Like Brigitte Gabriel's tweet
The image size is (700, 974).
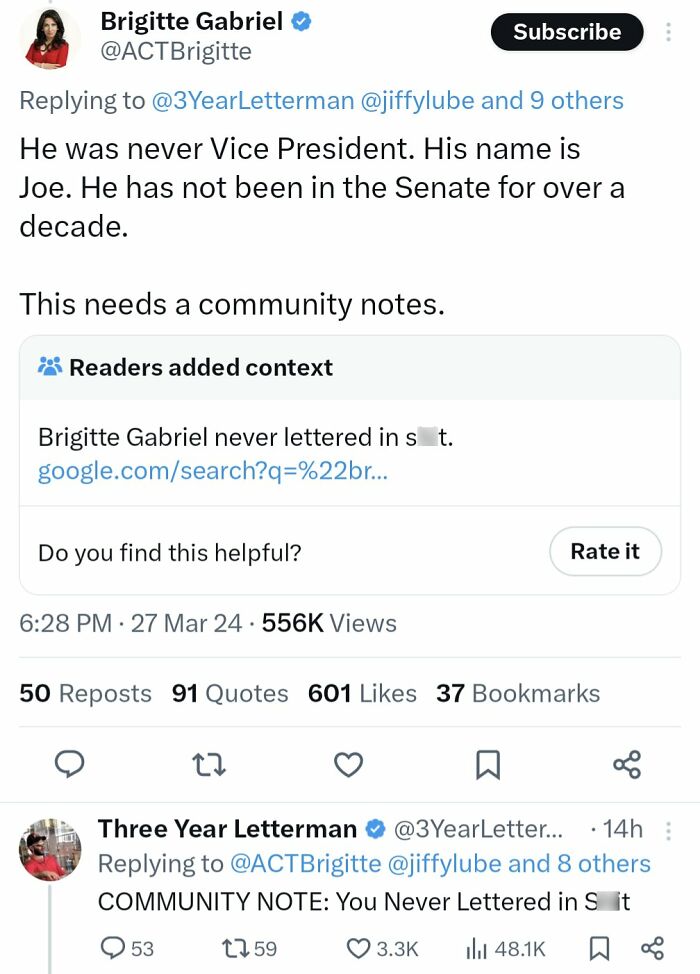click(x=348, y=764)
